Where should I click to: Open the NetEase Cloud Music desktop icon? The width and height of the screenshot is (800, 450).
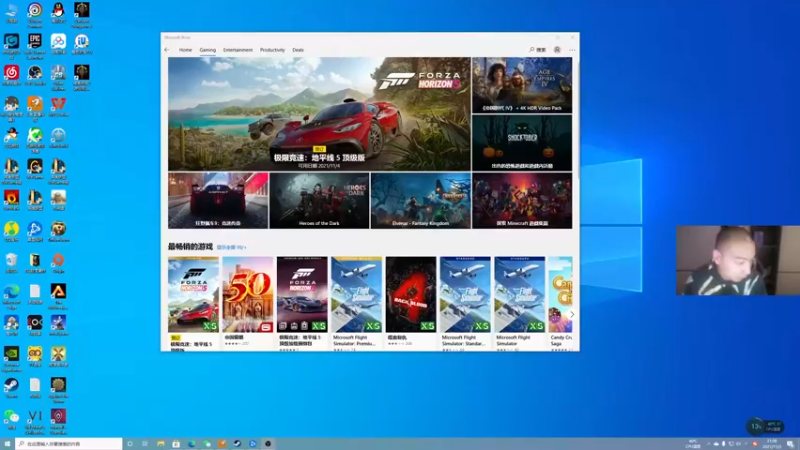tap(12, 76)
